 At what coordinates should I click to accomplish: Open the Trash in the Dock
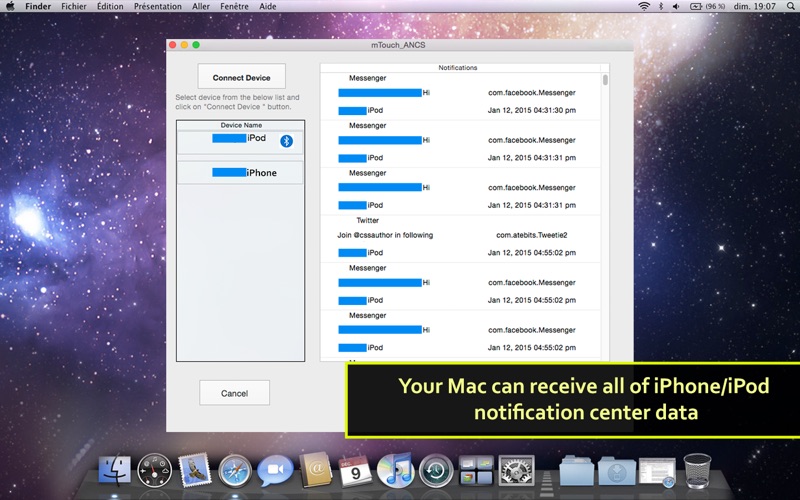697,470
